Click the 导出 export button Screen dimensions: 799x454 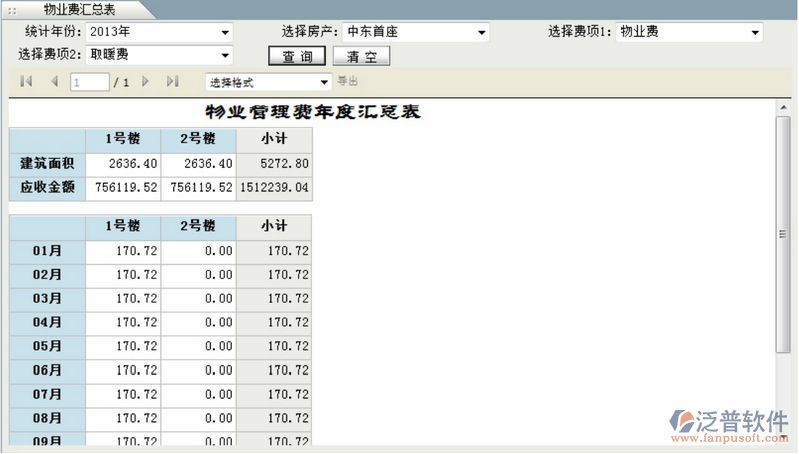point(347,81)
